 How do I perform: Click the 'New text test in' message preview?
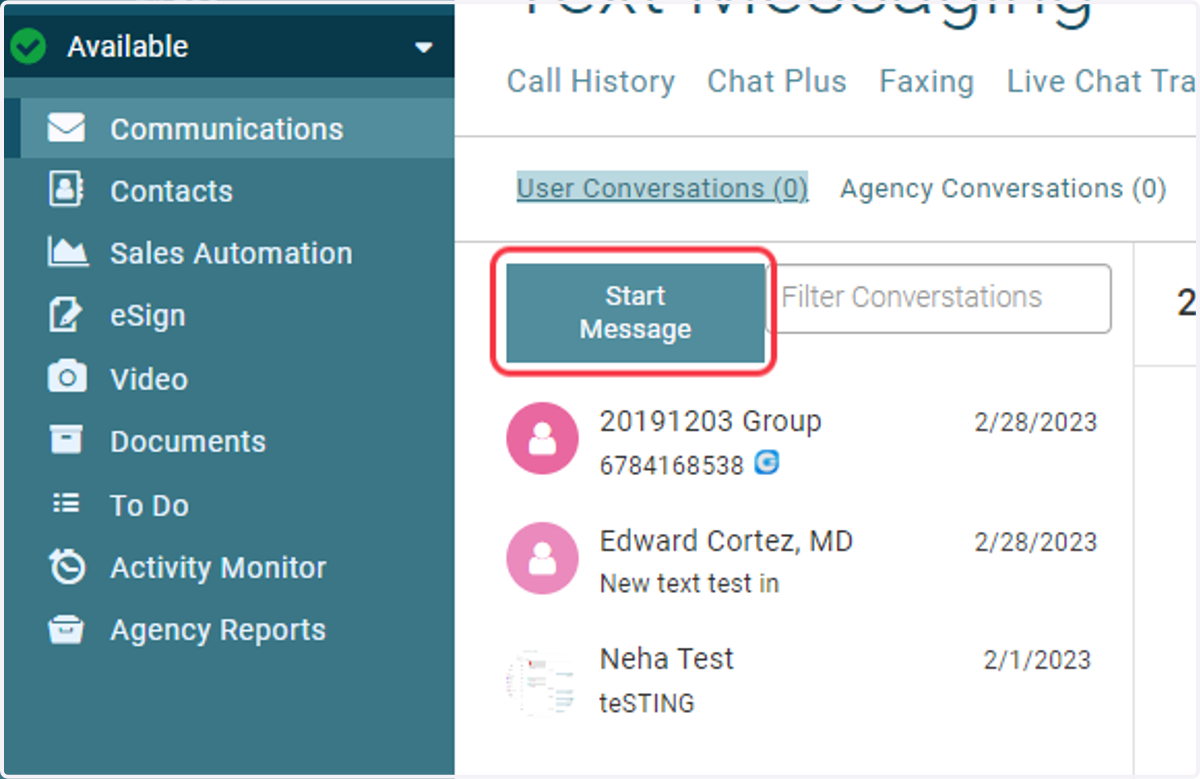(x=689, y=583)
